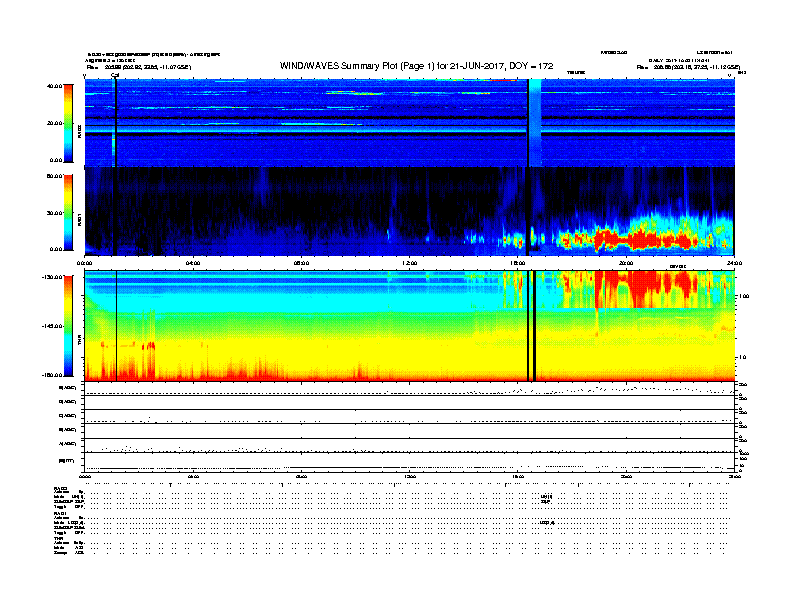Screen dimensions: 792x612
Task: Click the 16:00 label under RAD1 spectrogram
Action: click(518, 263)
